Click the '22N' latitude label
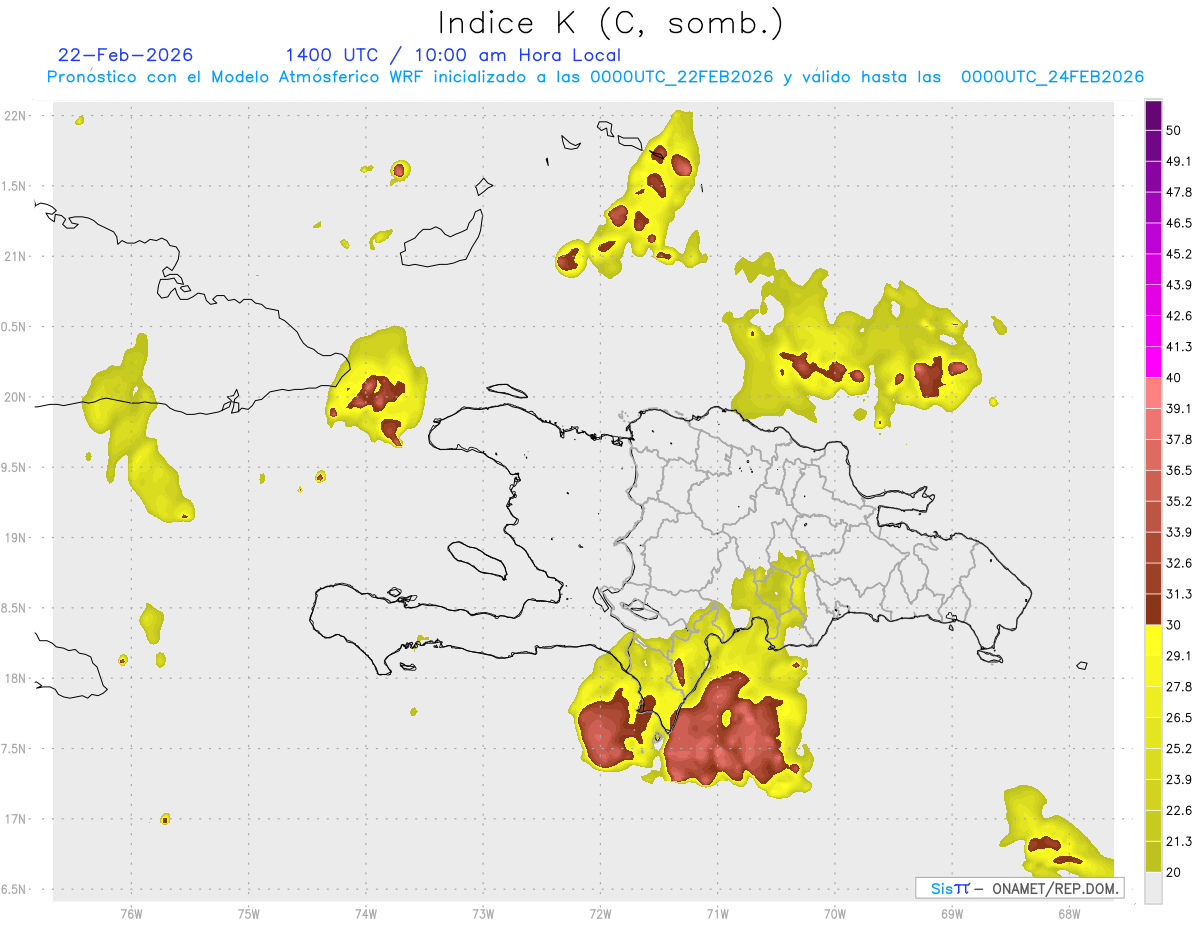The image size is (1200, 927). [17, 116]
